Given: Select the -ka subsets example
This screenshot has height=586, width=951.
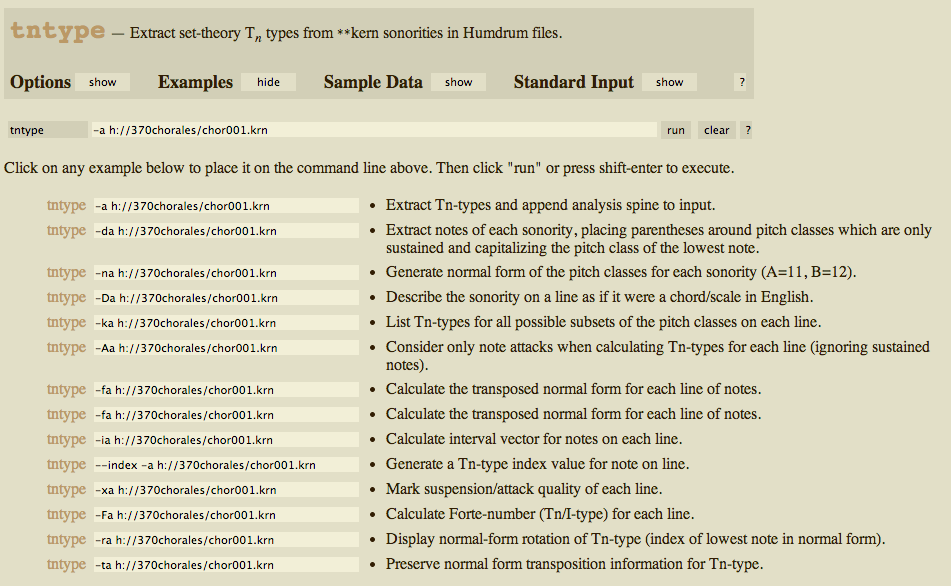Looking at the screenshot, I should pos(225,323).
